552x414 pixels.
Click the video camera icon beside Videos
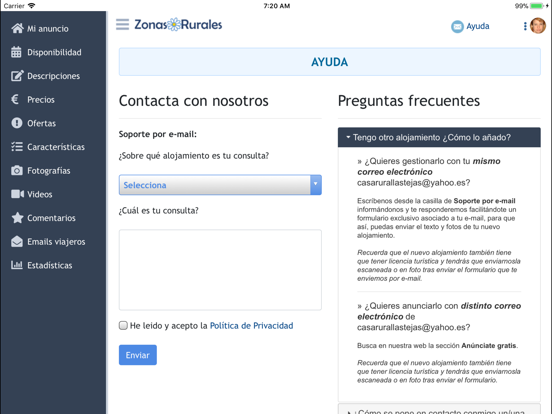(x=17, y=194)
